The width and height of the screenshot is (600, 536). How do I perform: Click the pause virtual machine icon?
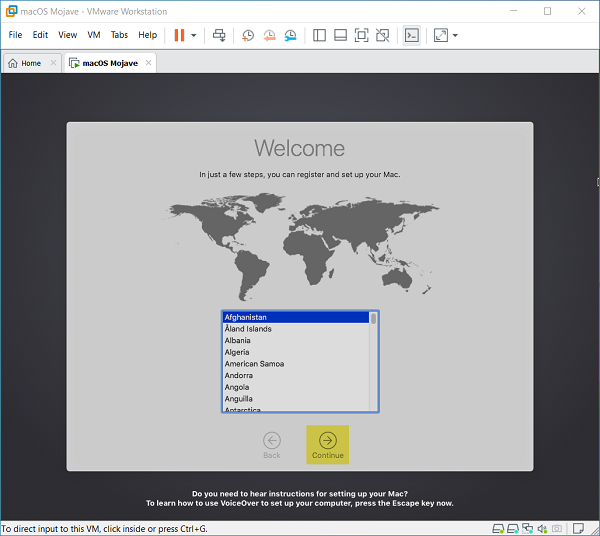pos(179,35)
